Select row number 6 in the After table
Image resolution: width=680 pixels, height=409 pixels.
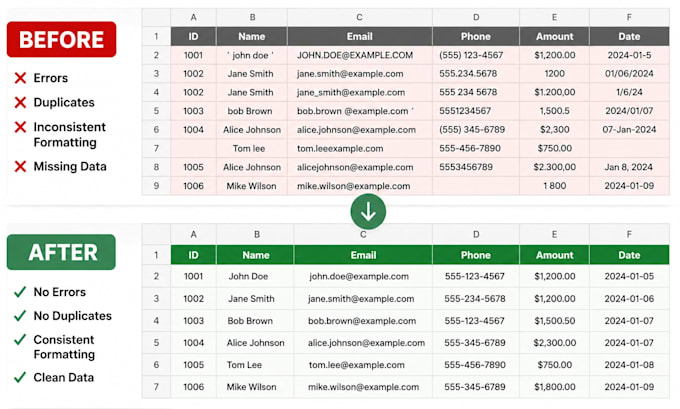pyautogui.click(x=156, y=365)
